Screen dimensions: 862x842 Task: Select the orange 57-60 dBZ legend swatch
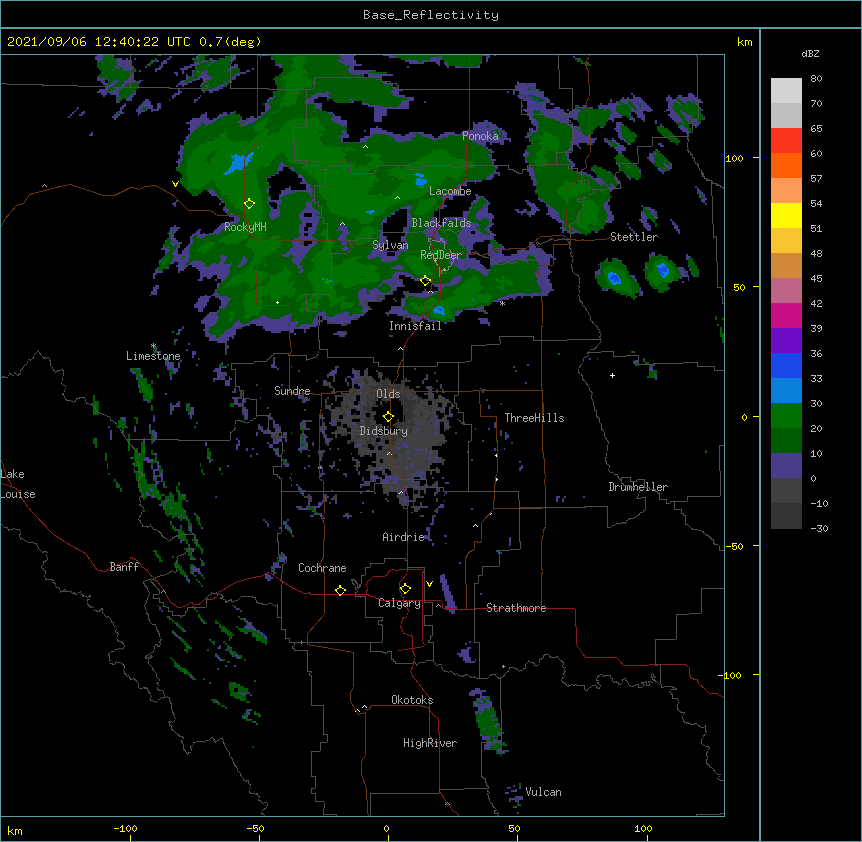[786, 165]
